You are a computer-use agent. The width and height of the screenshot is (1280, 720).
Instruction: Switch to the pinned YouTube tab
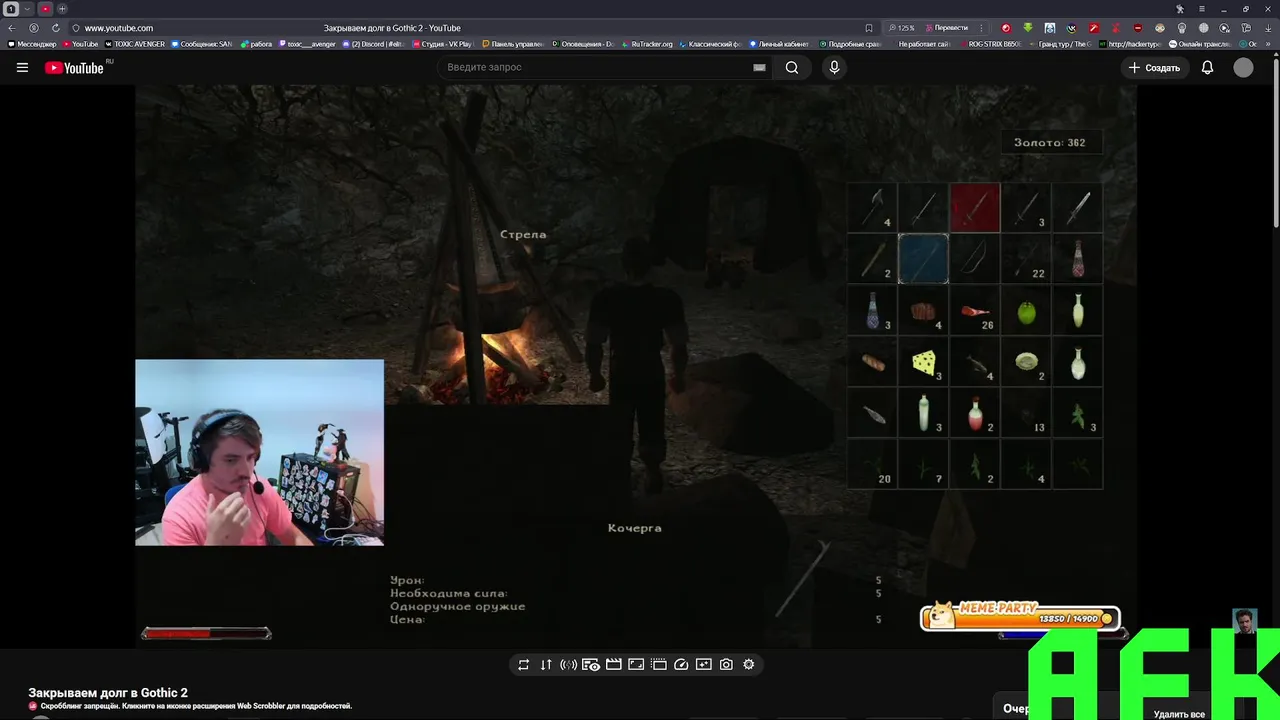pos(45,9)
